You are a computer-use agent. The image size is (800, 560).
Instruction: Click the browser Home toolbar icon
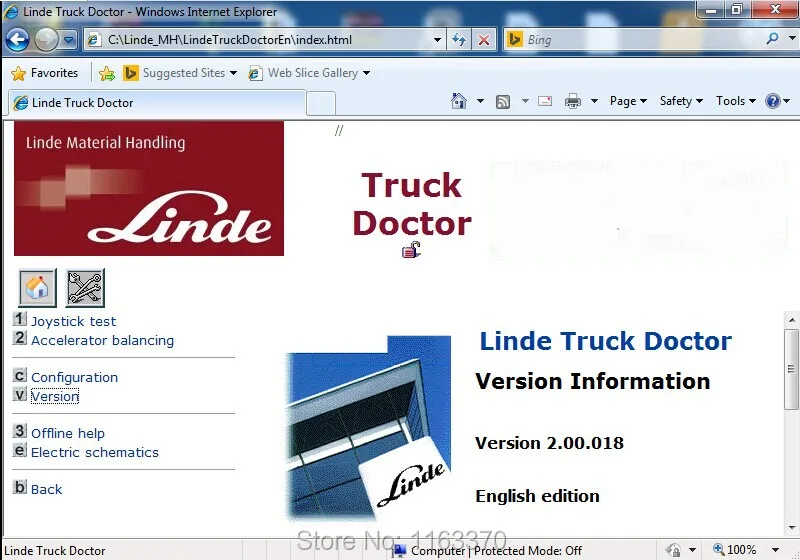coord(459,101)
